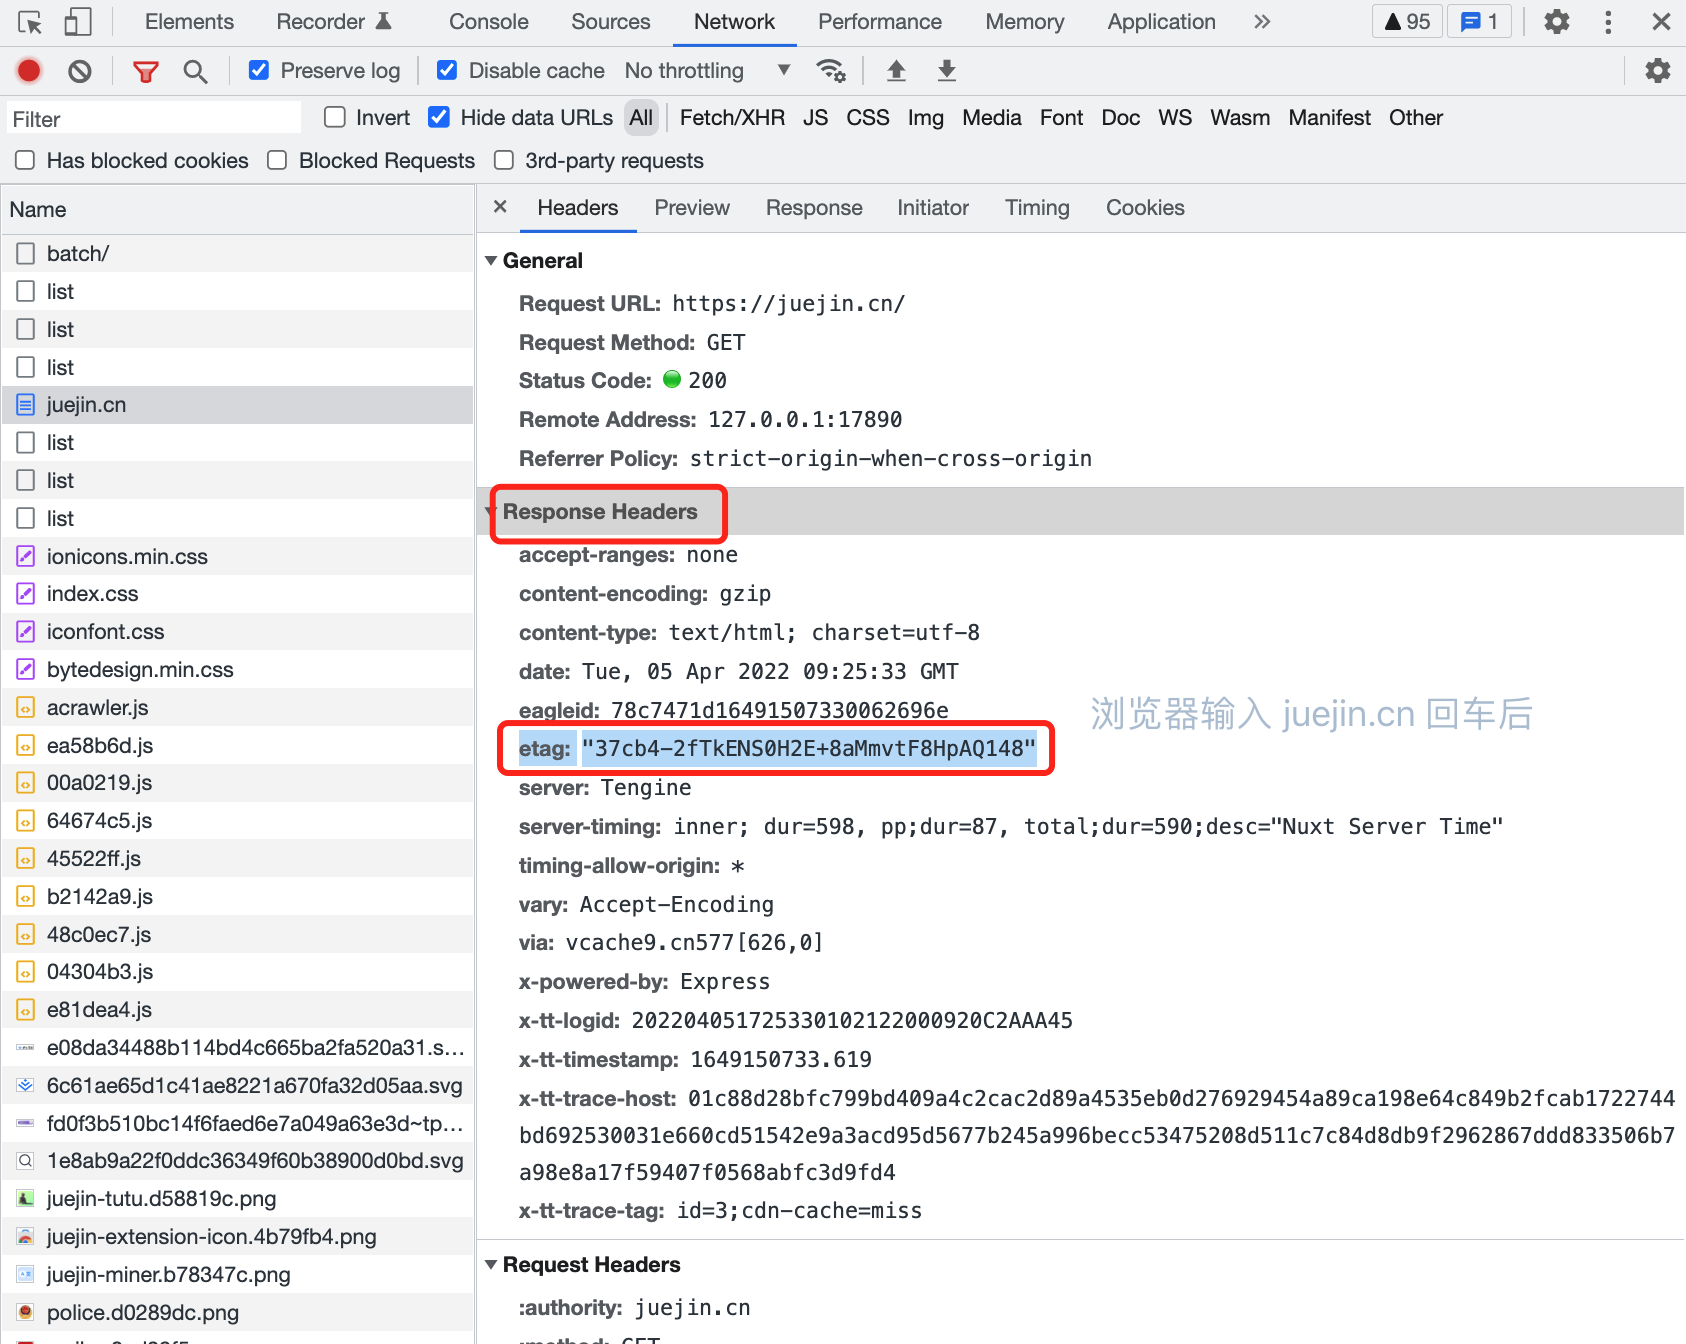1686x1344 pixels.
Task: Stop recording network log (red circle)
Action: [x=29, y=70]
